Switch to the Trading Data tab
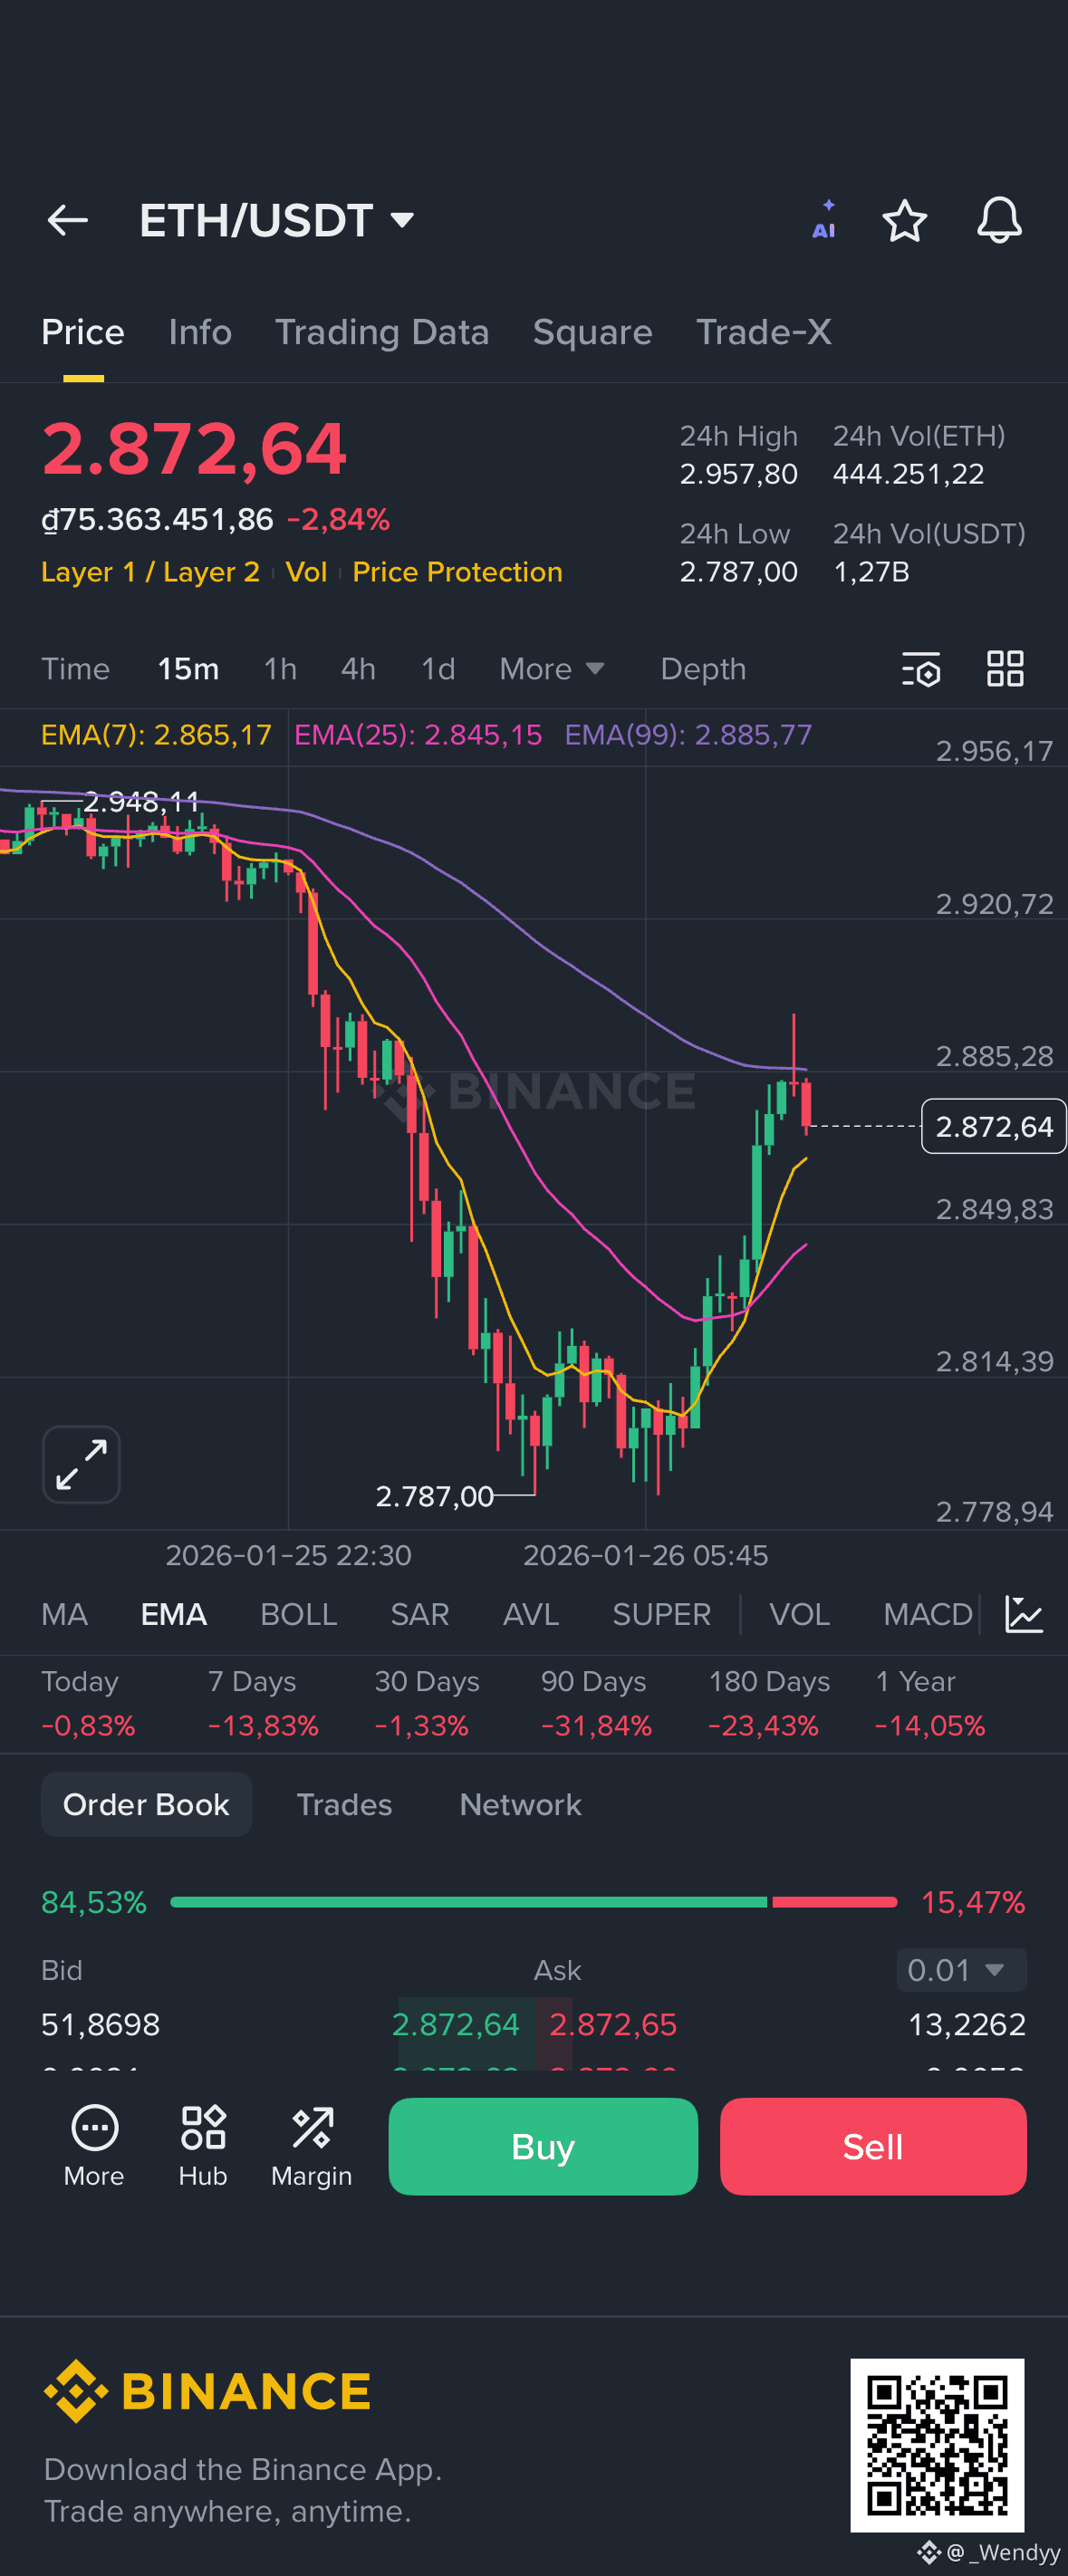Viewport: 1068px width, 2576px height. 382,332
